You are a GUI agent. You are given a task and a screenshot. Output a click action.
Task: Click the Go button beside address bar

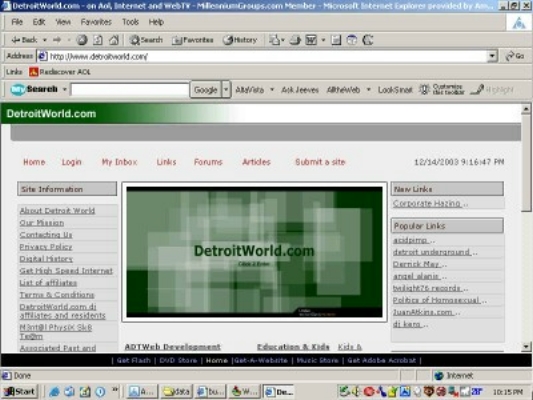coord(515,56)
